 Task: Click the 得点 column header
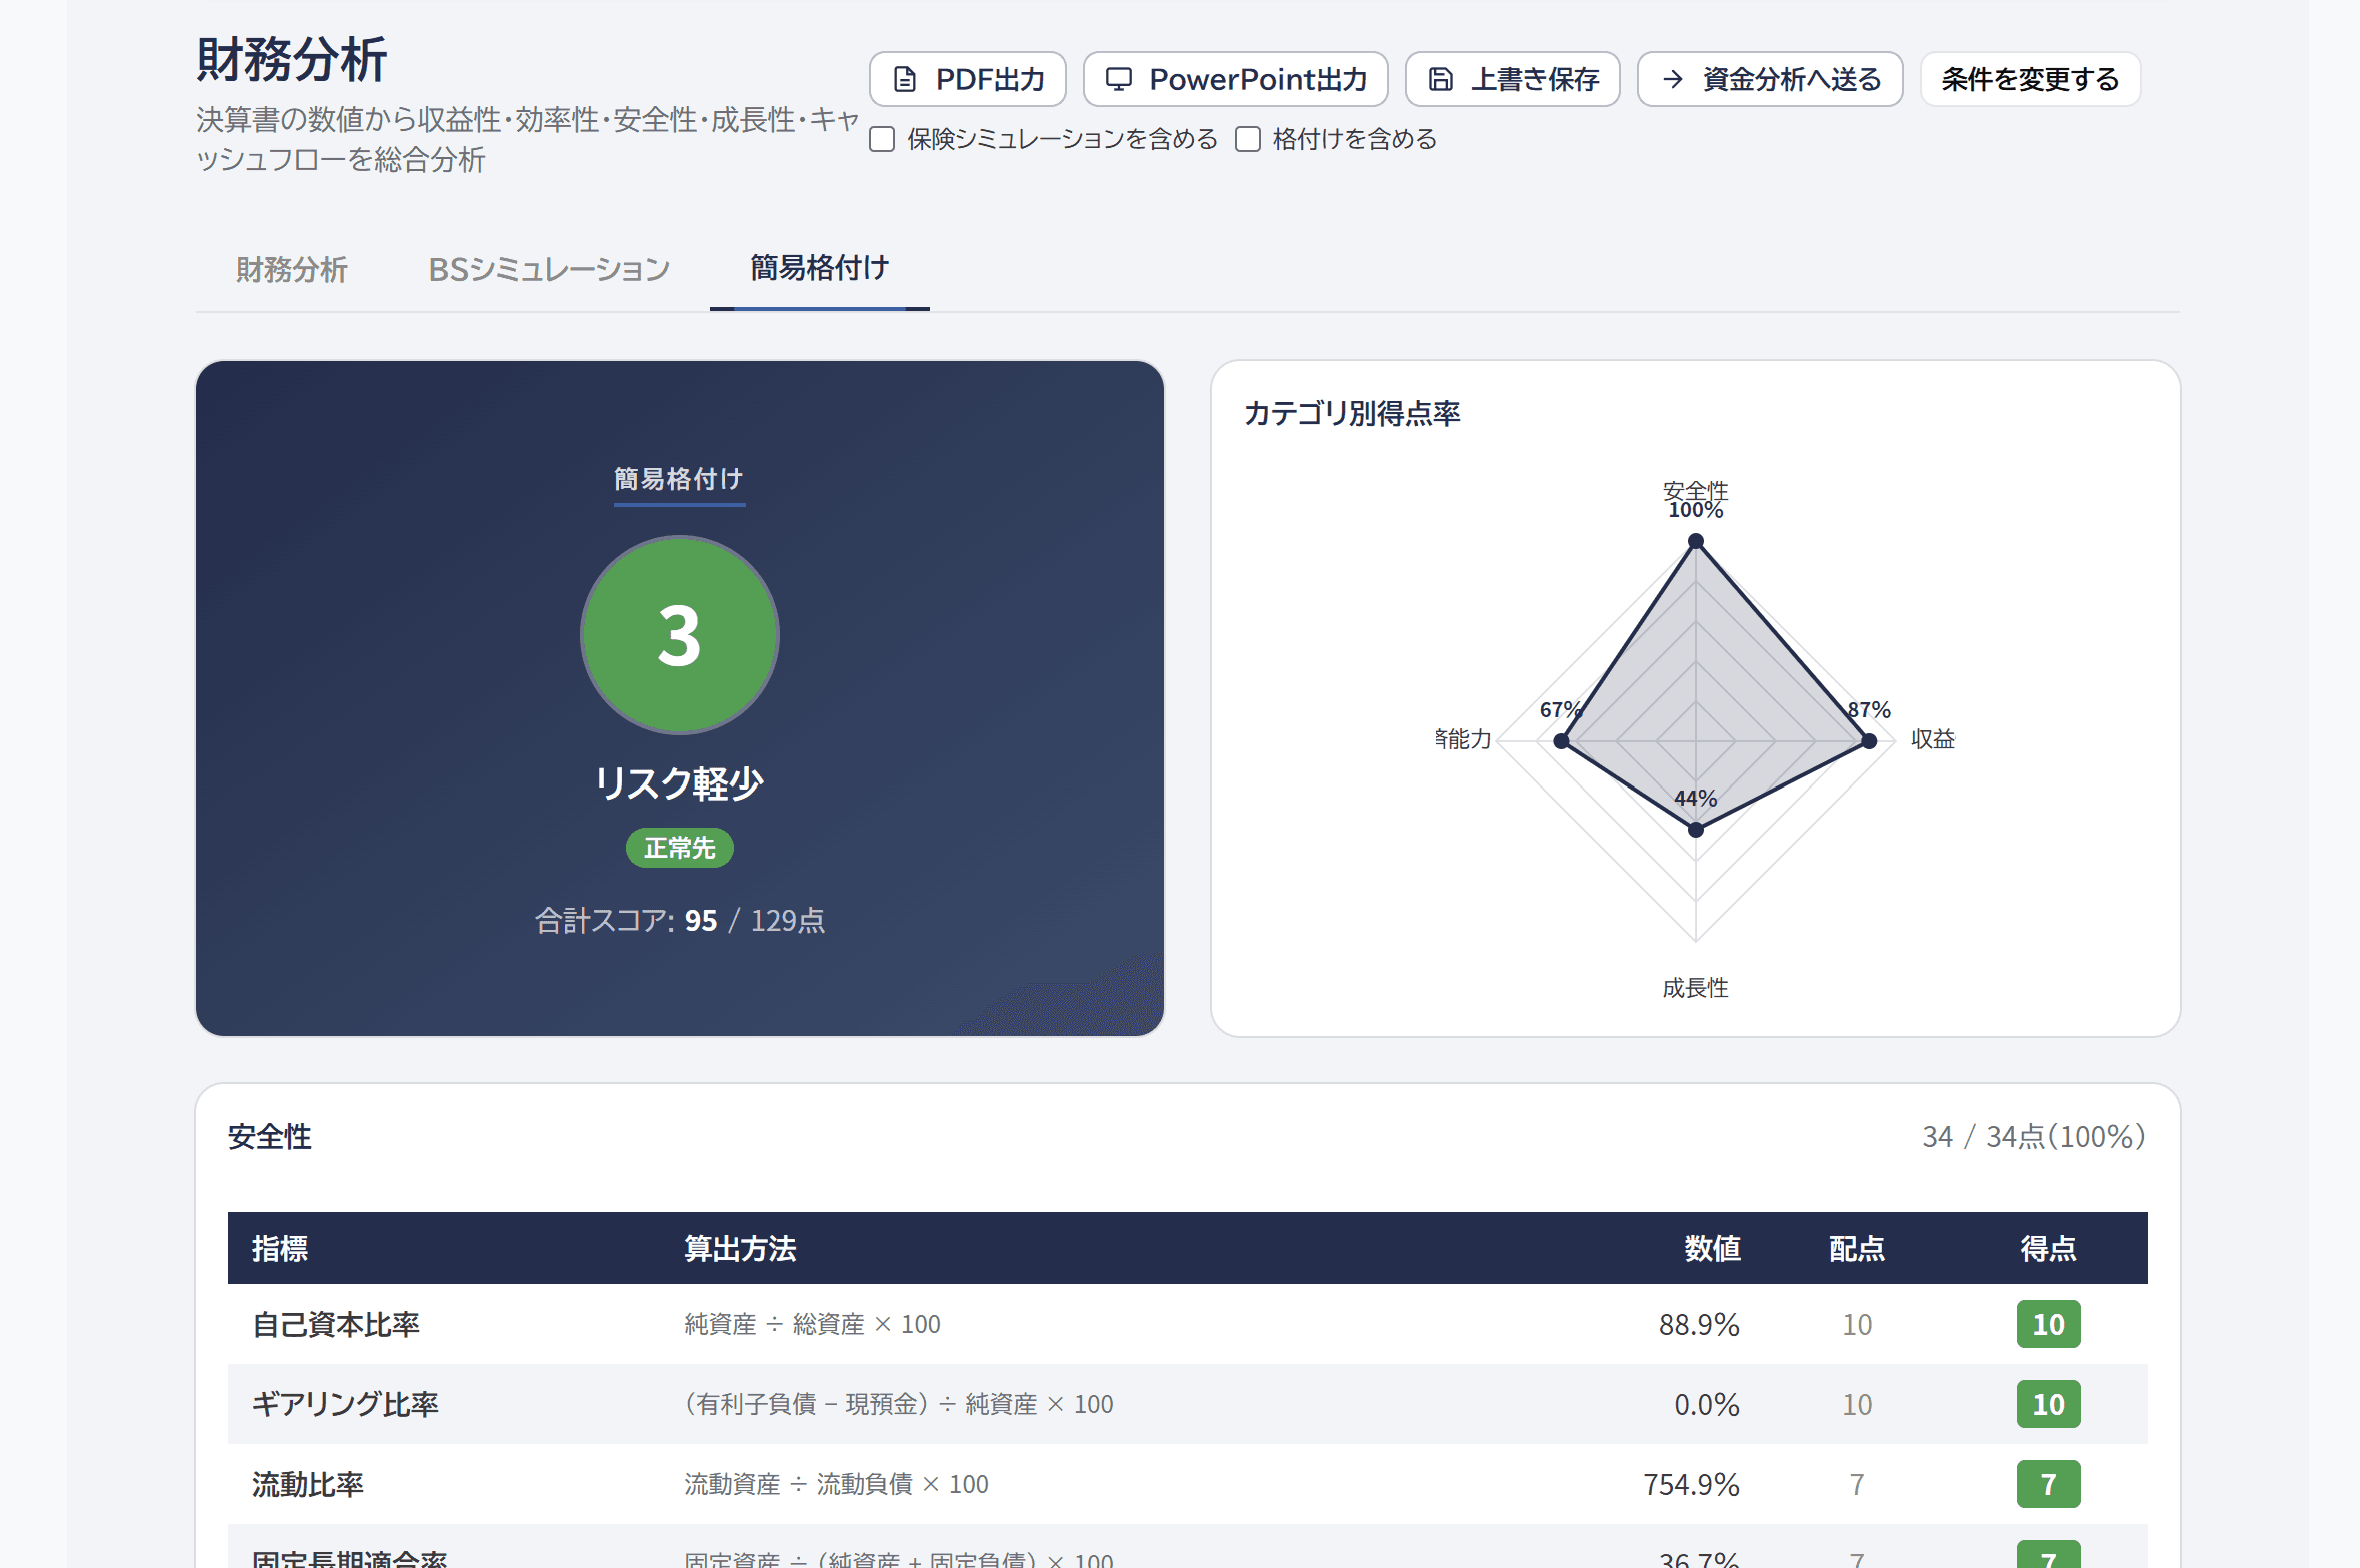click(2049, 1248)
